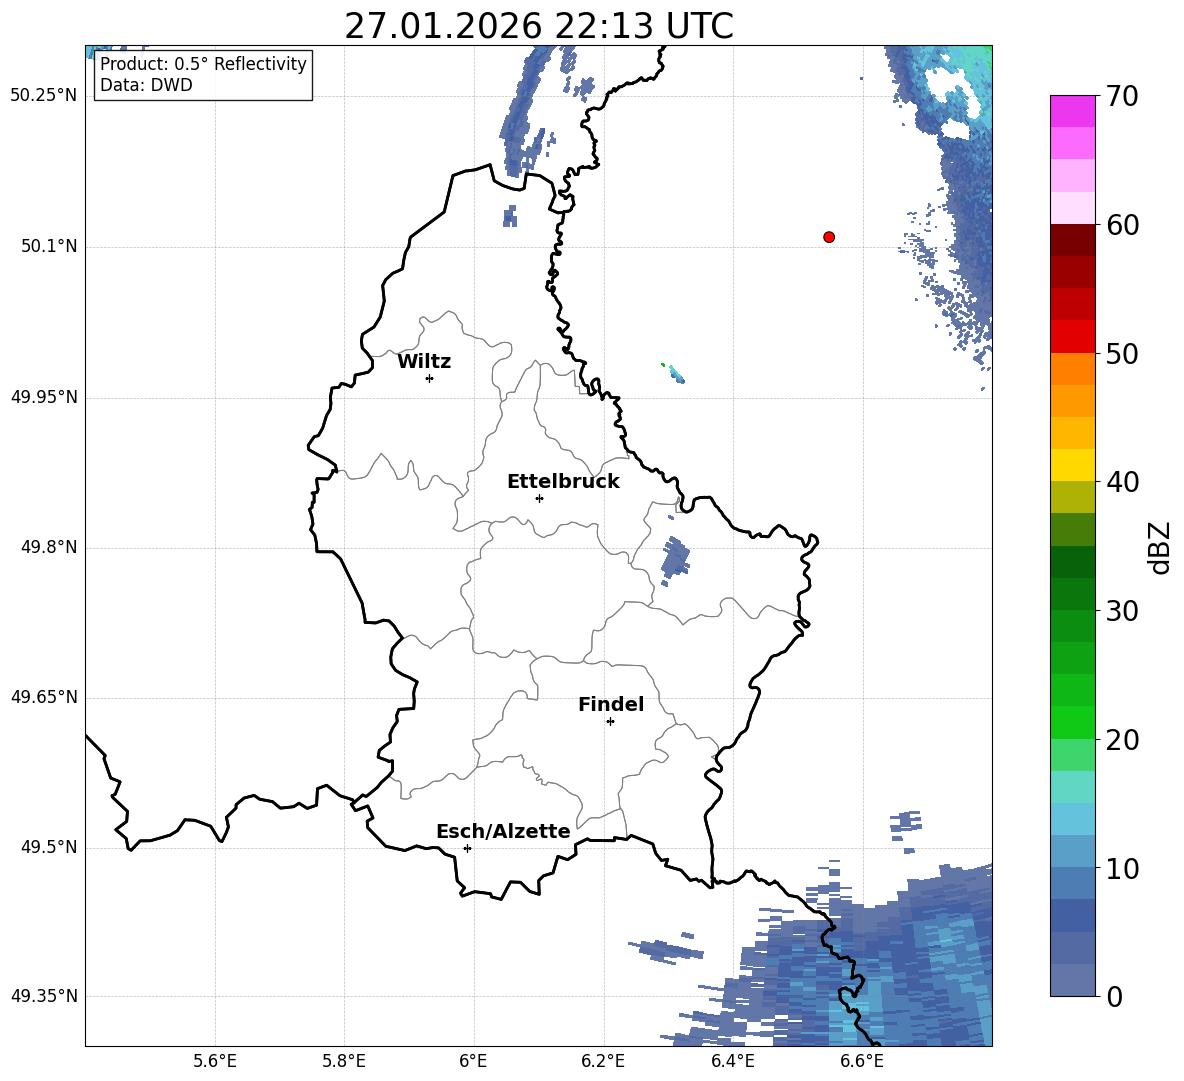Click the cross marker below Wiltz
This screenshot has width=1184, height=1081.
tap(430, 378)
